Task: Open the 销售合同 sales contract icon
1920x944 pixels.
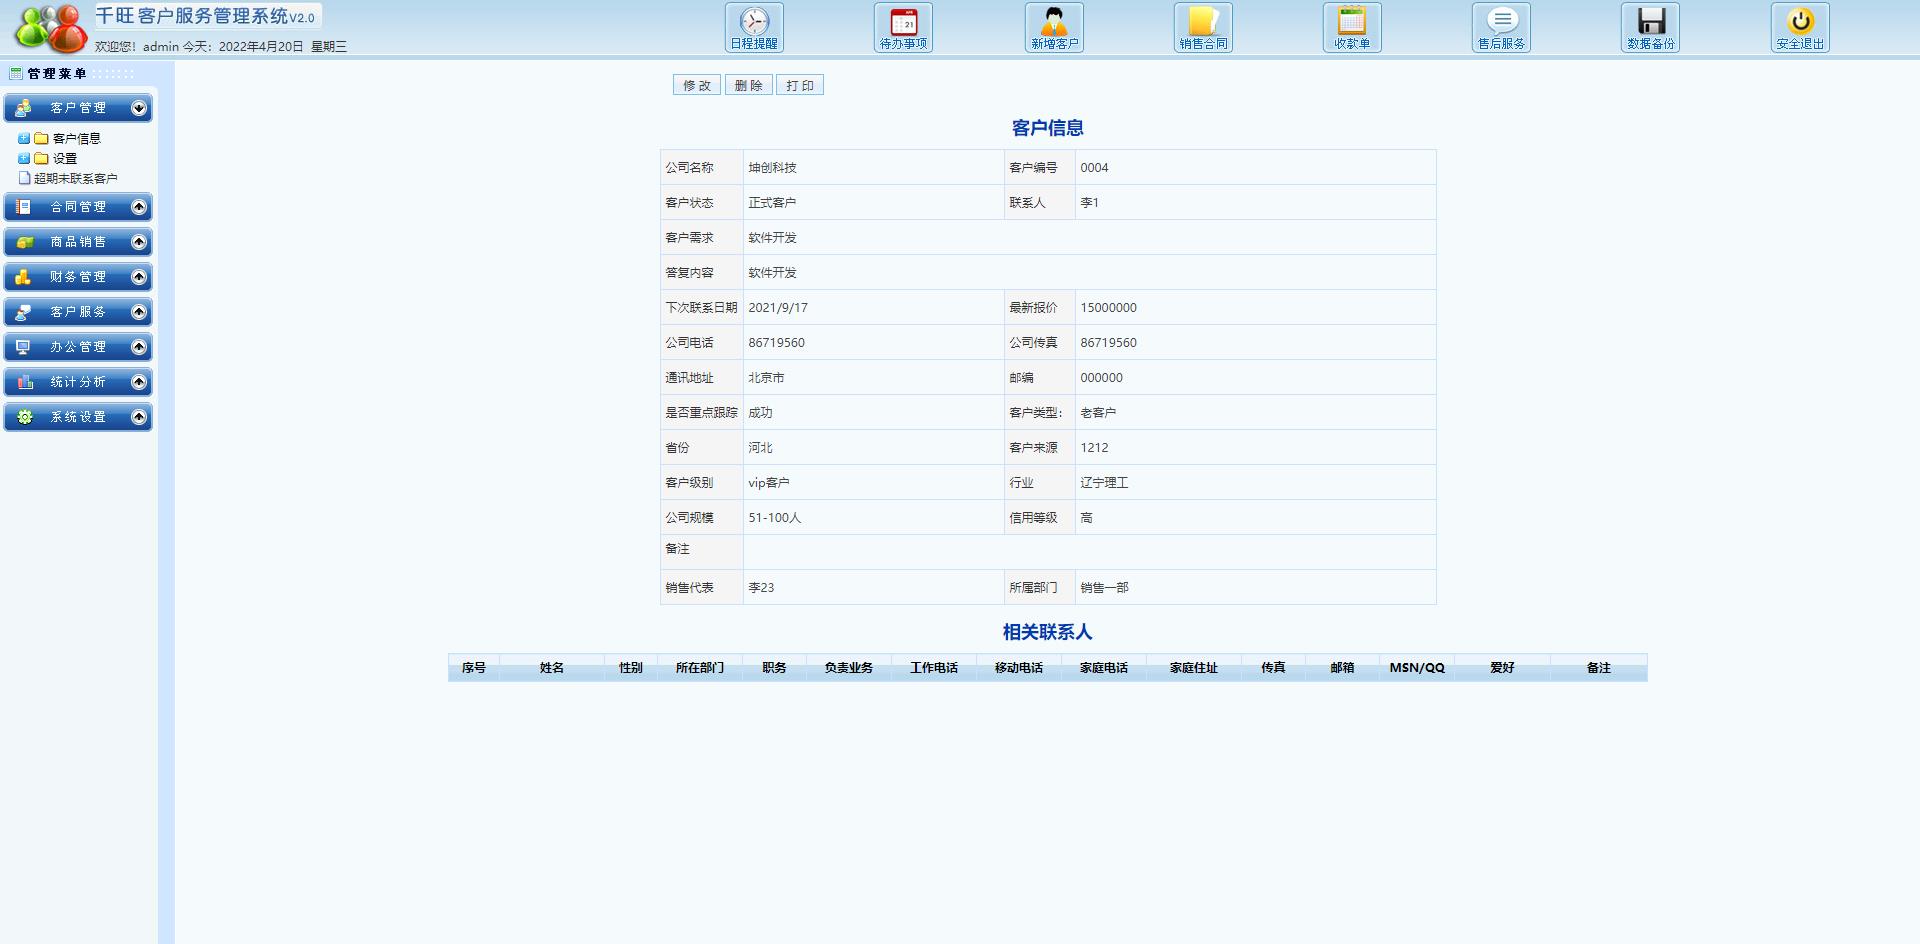Action: [1203, 28]
